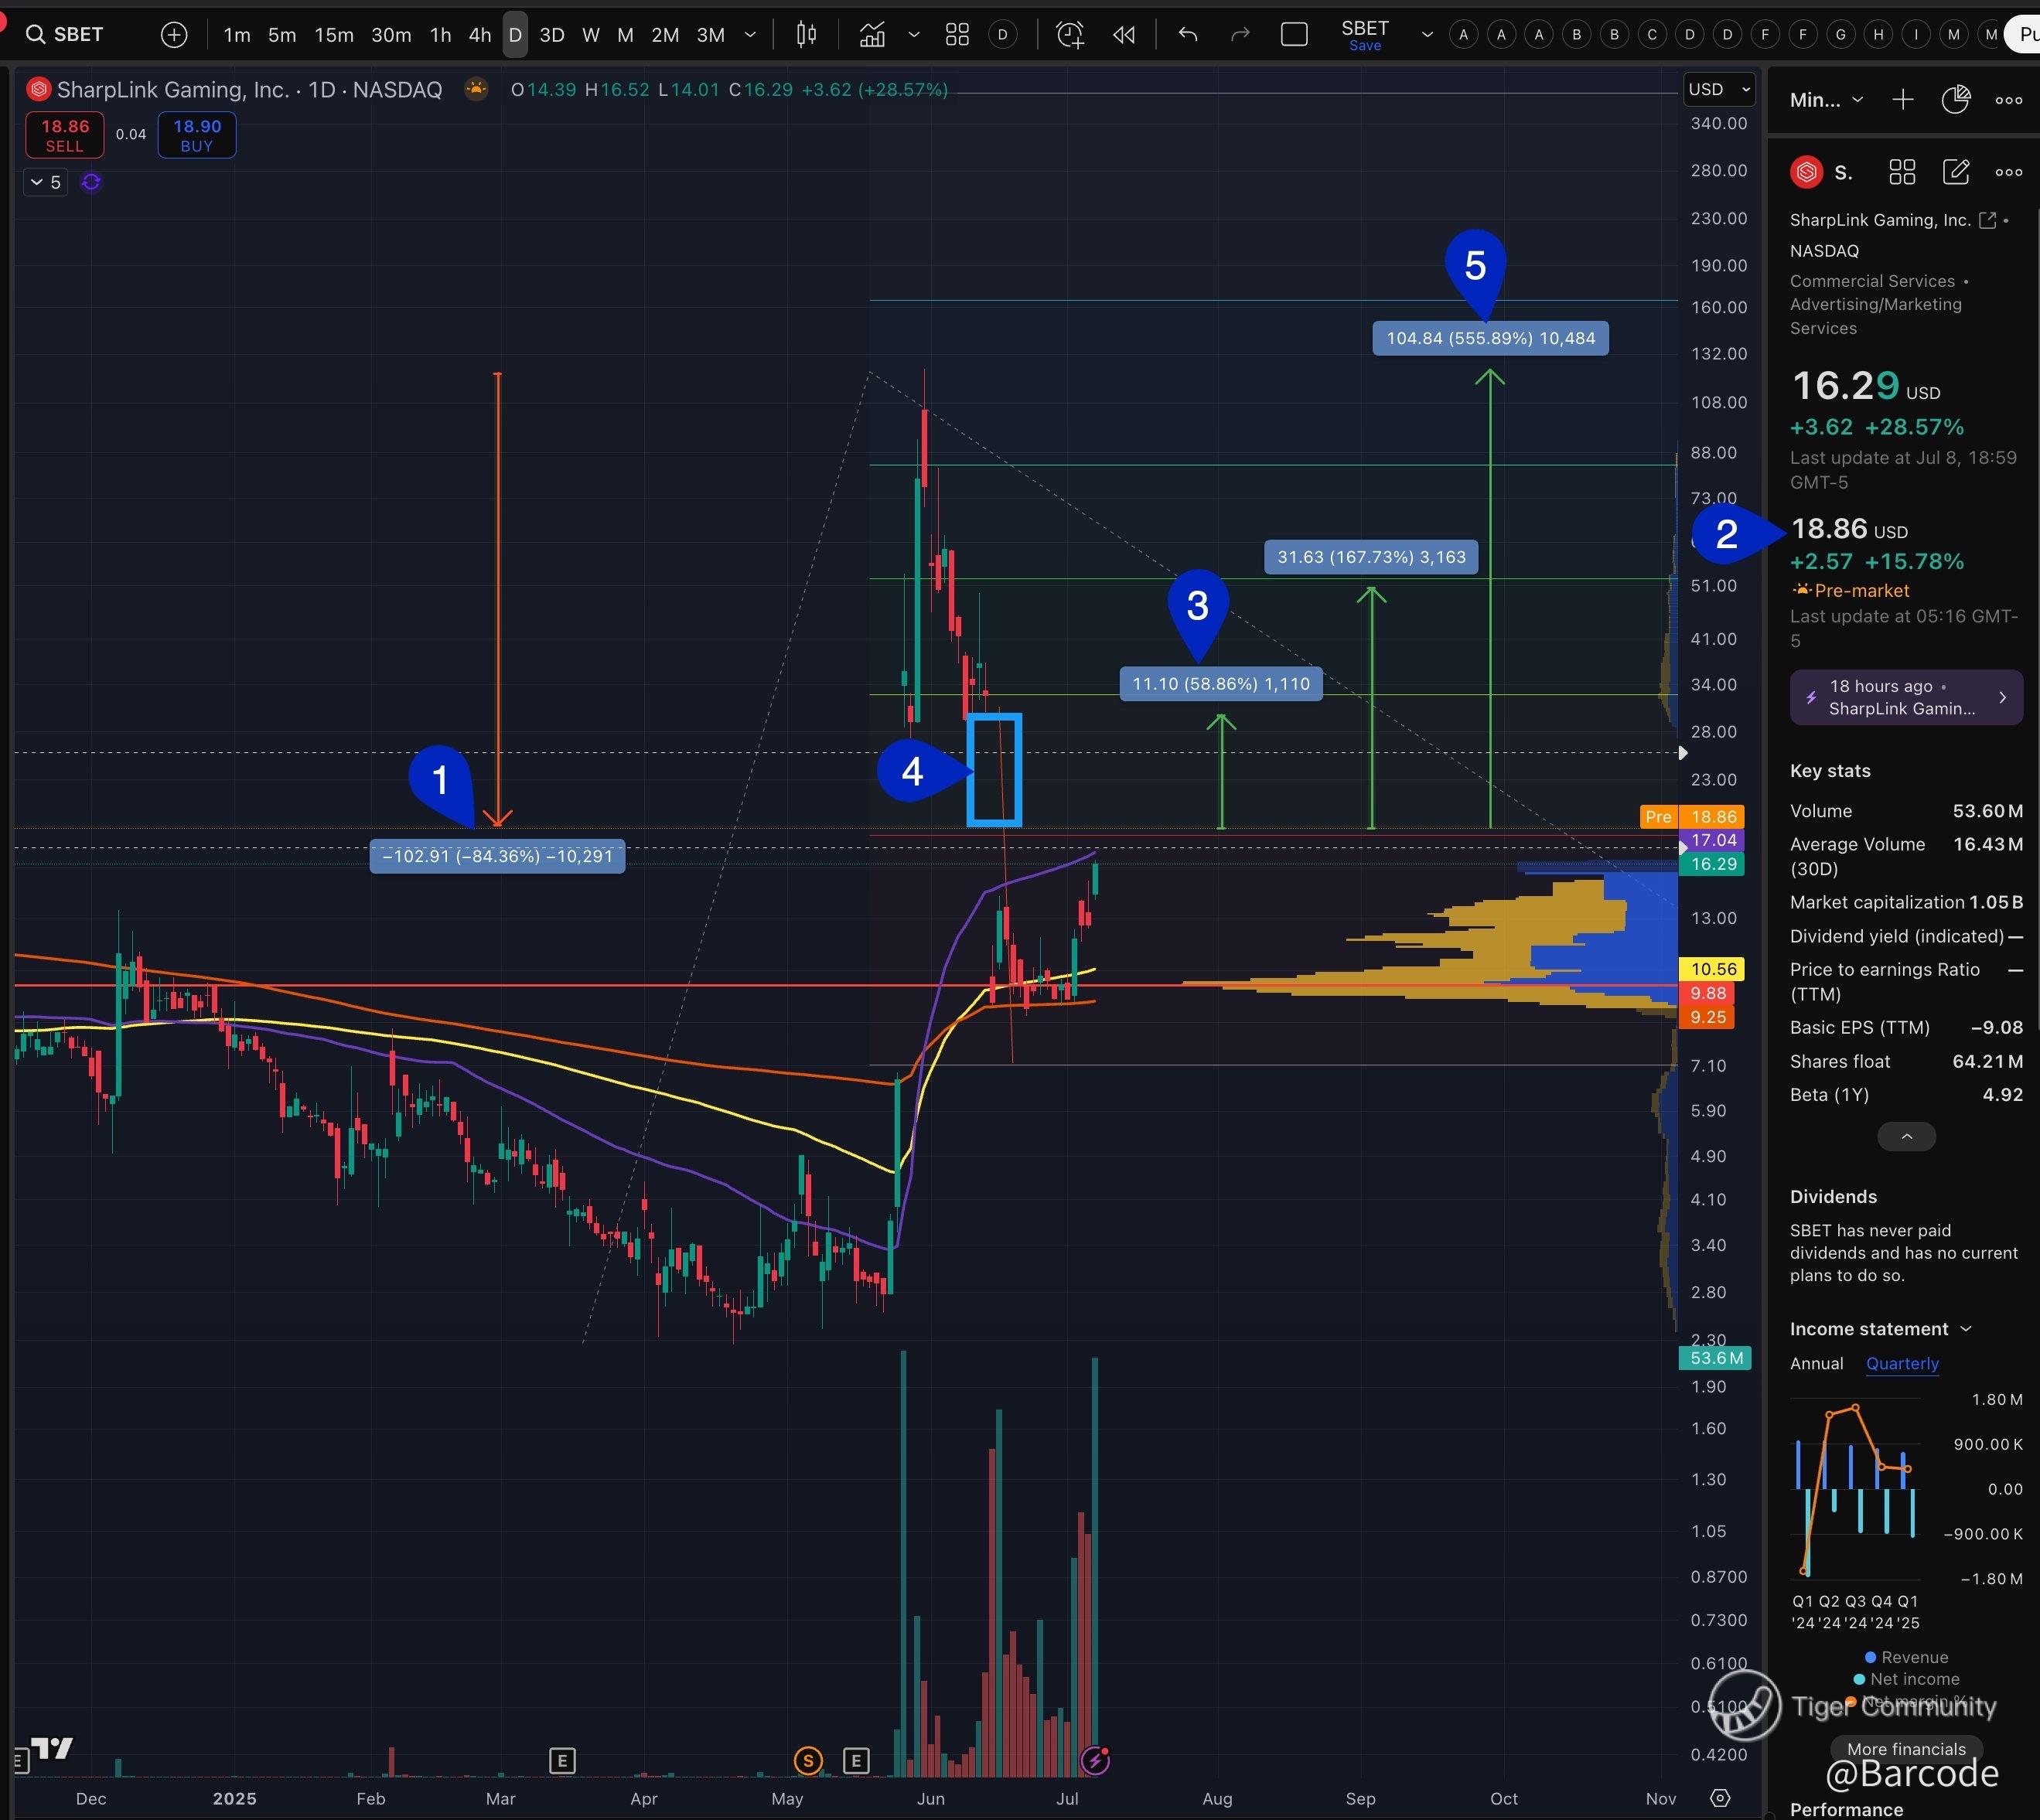Open the indicator templates grid icon

[x=957, y=35]
